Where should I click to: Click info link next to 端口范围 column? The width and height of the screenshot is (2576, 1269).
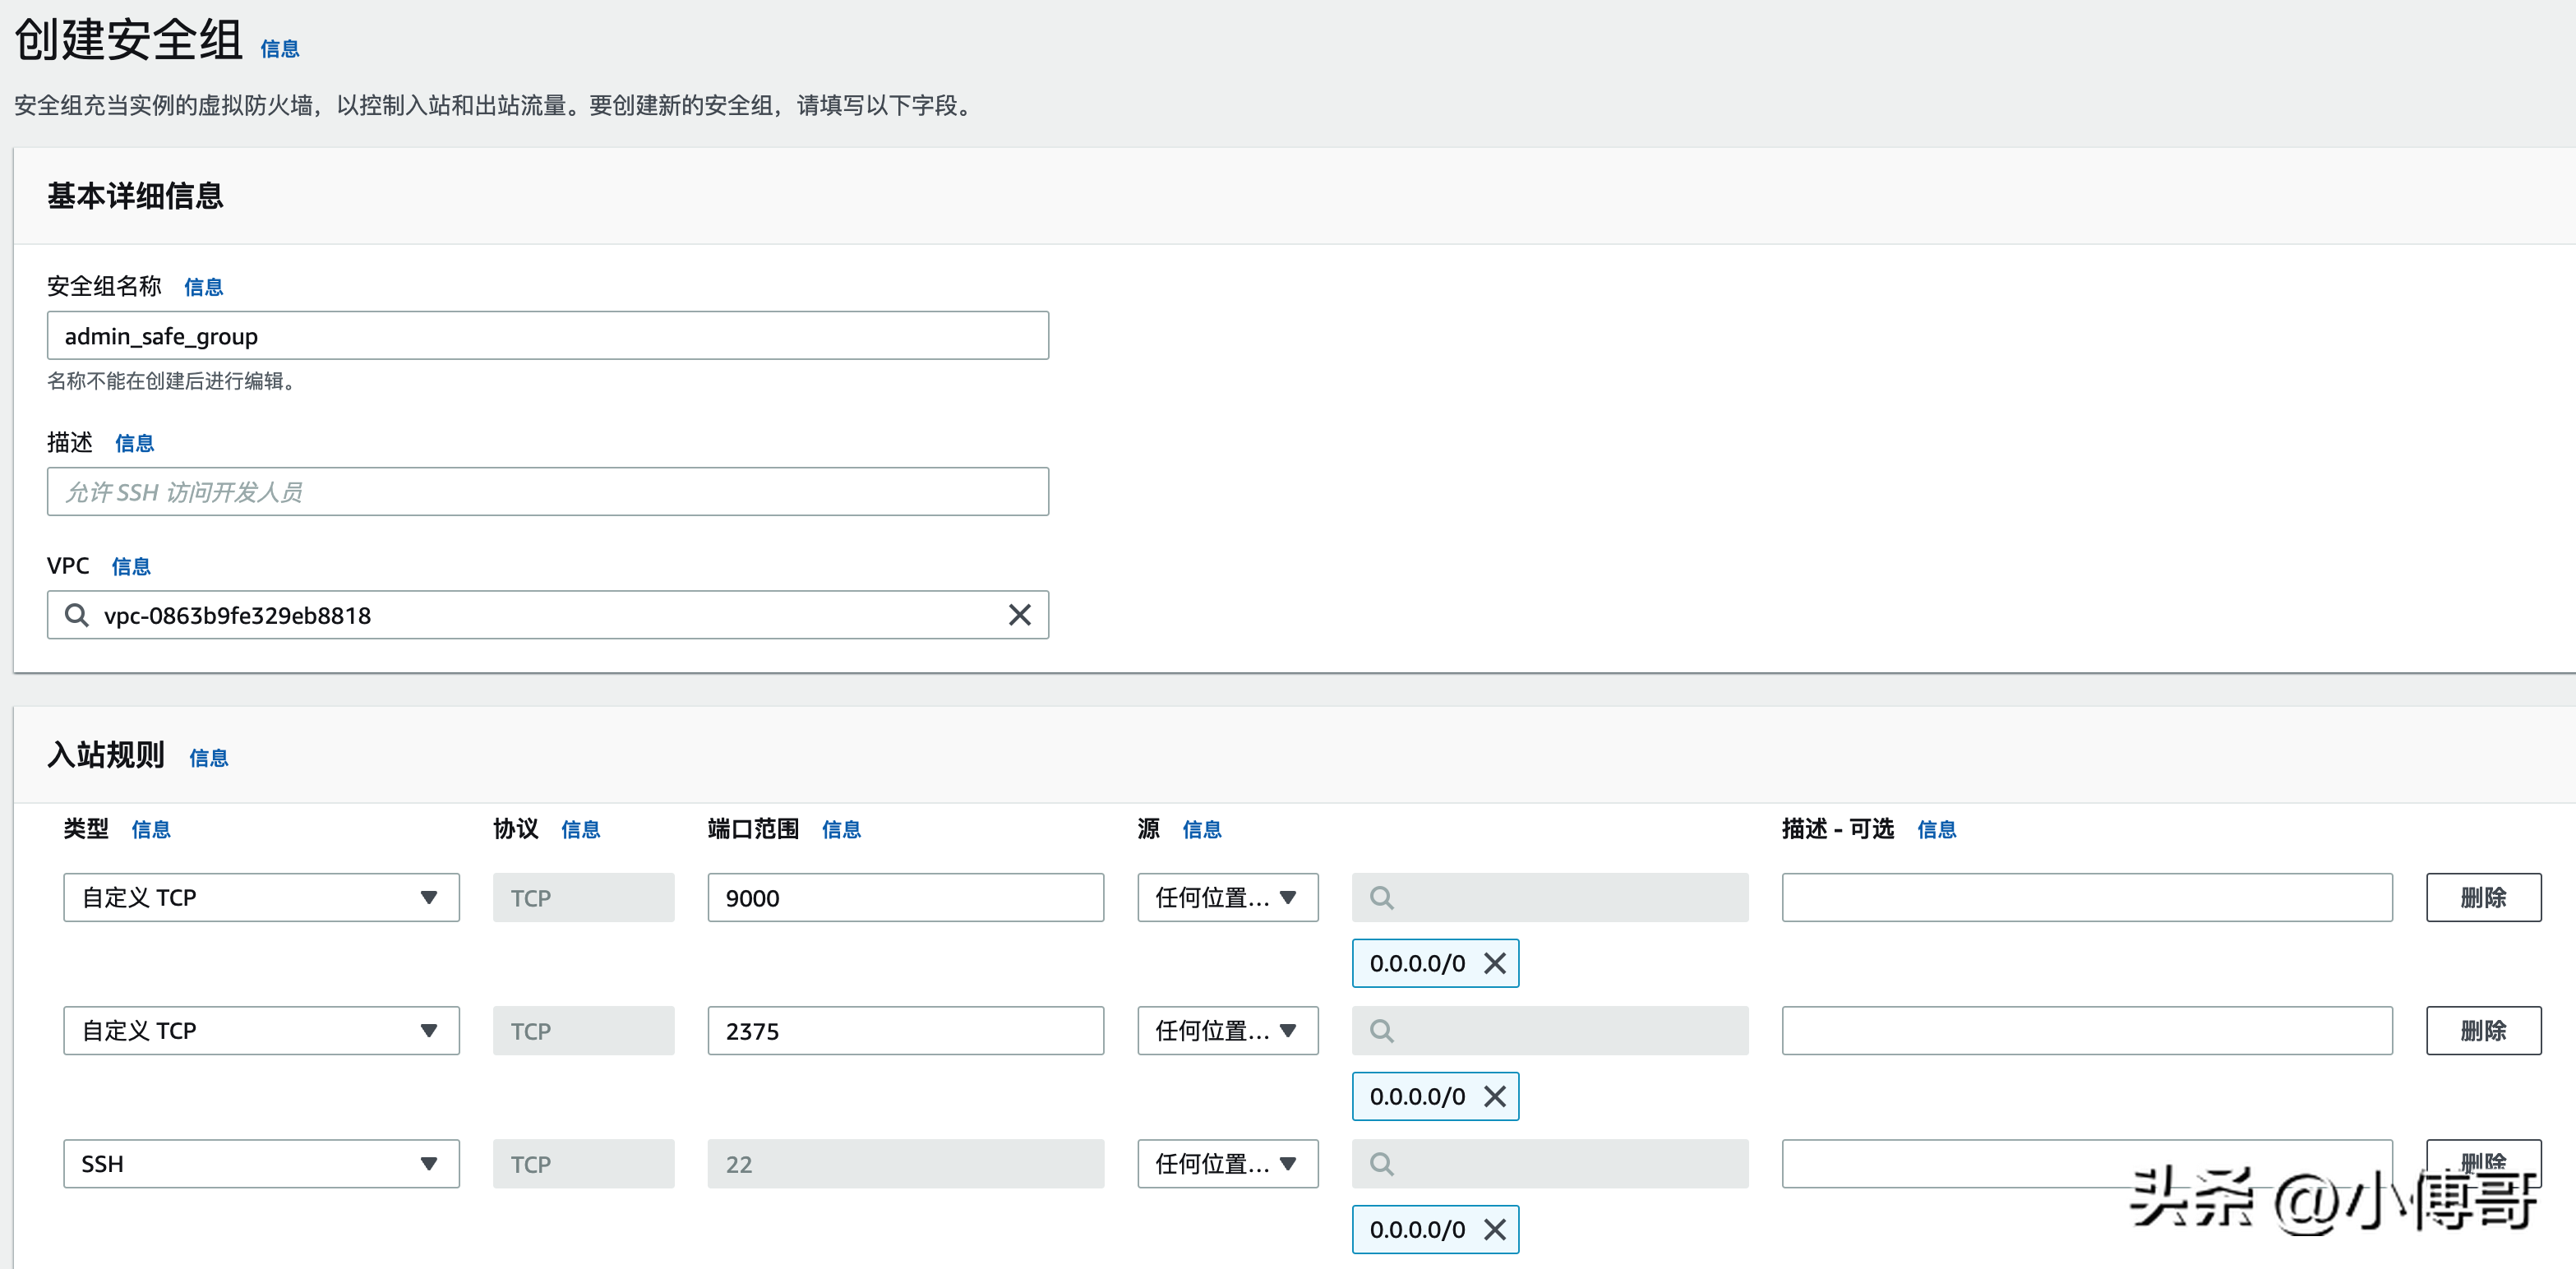point(840,829)
